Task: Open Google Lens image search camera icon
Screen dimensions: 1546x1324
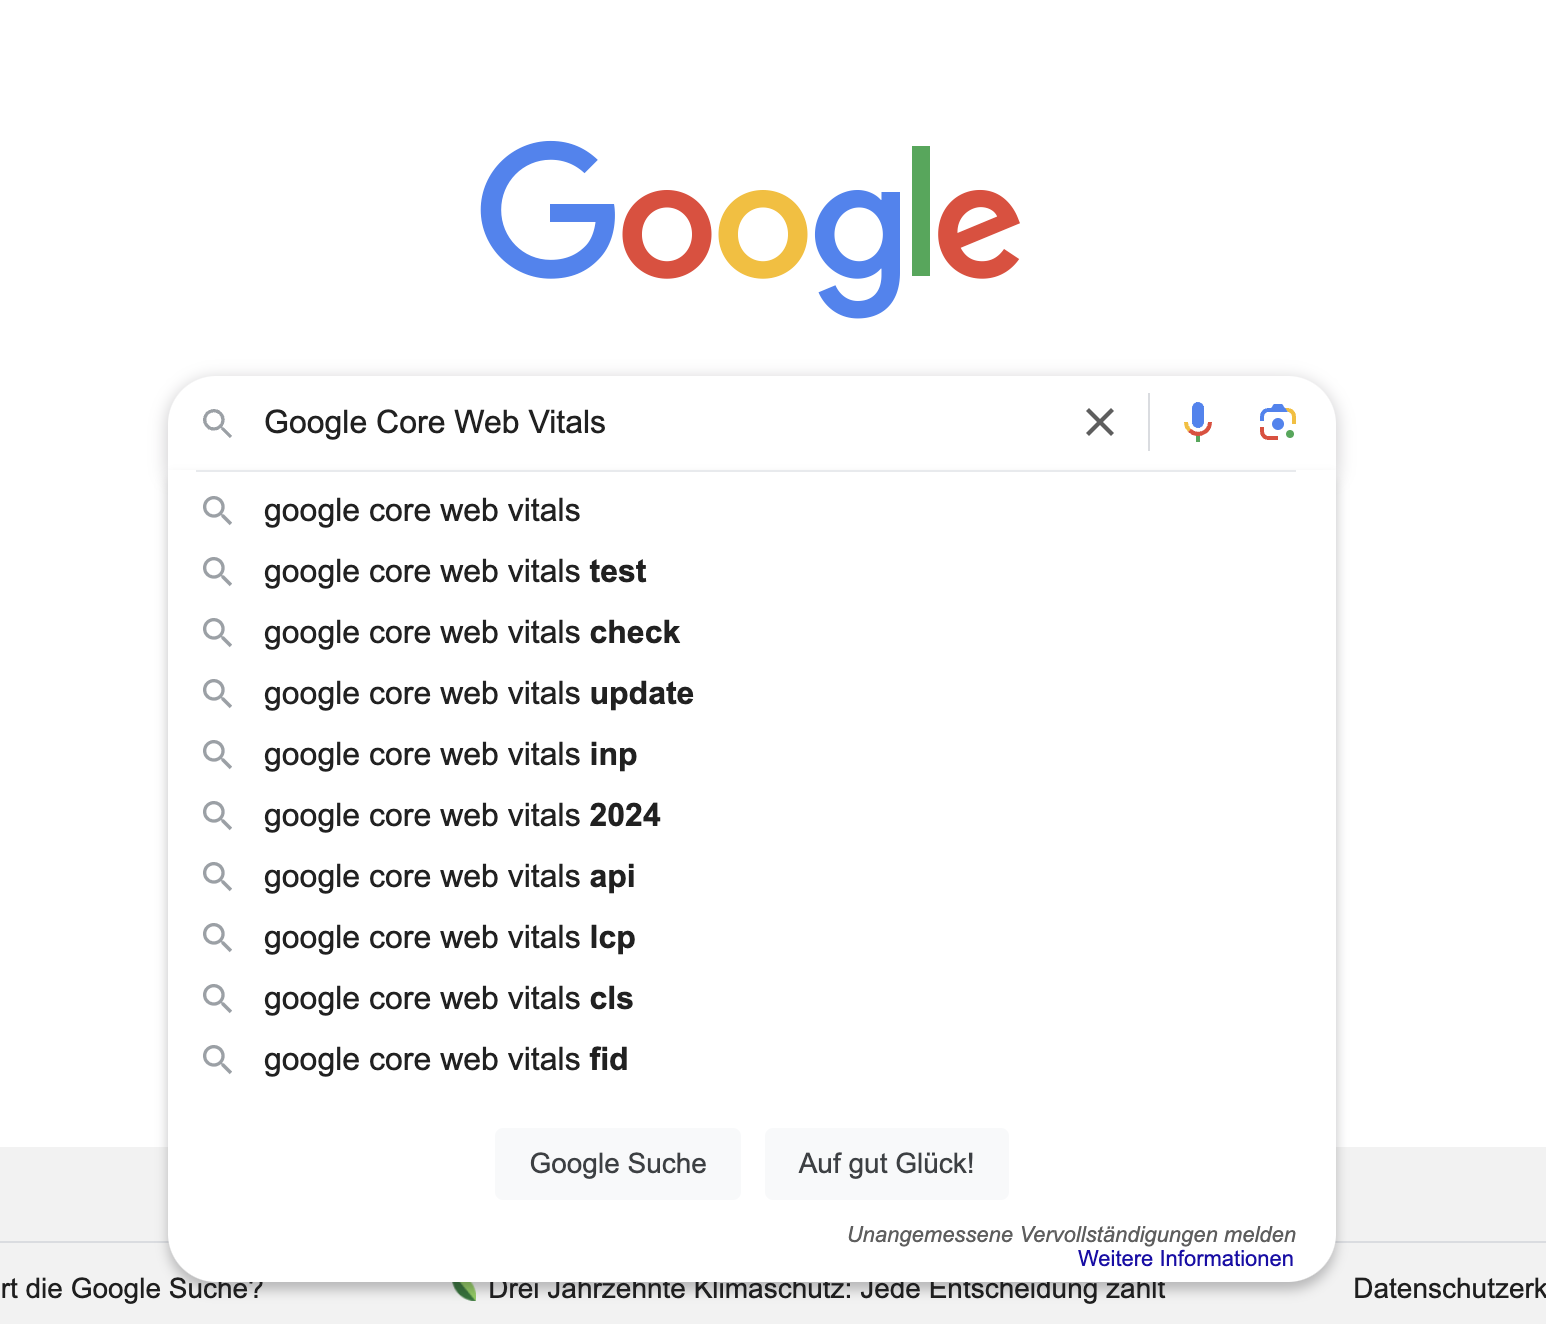Action: [1277, 422]
